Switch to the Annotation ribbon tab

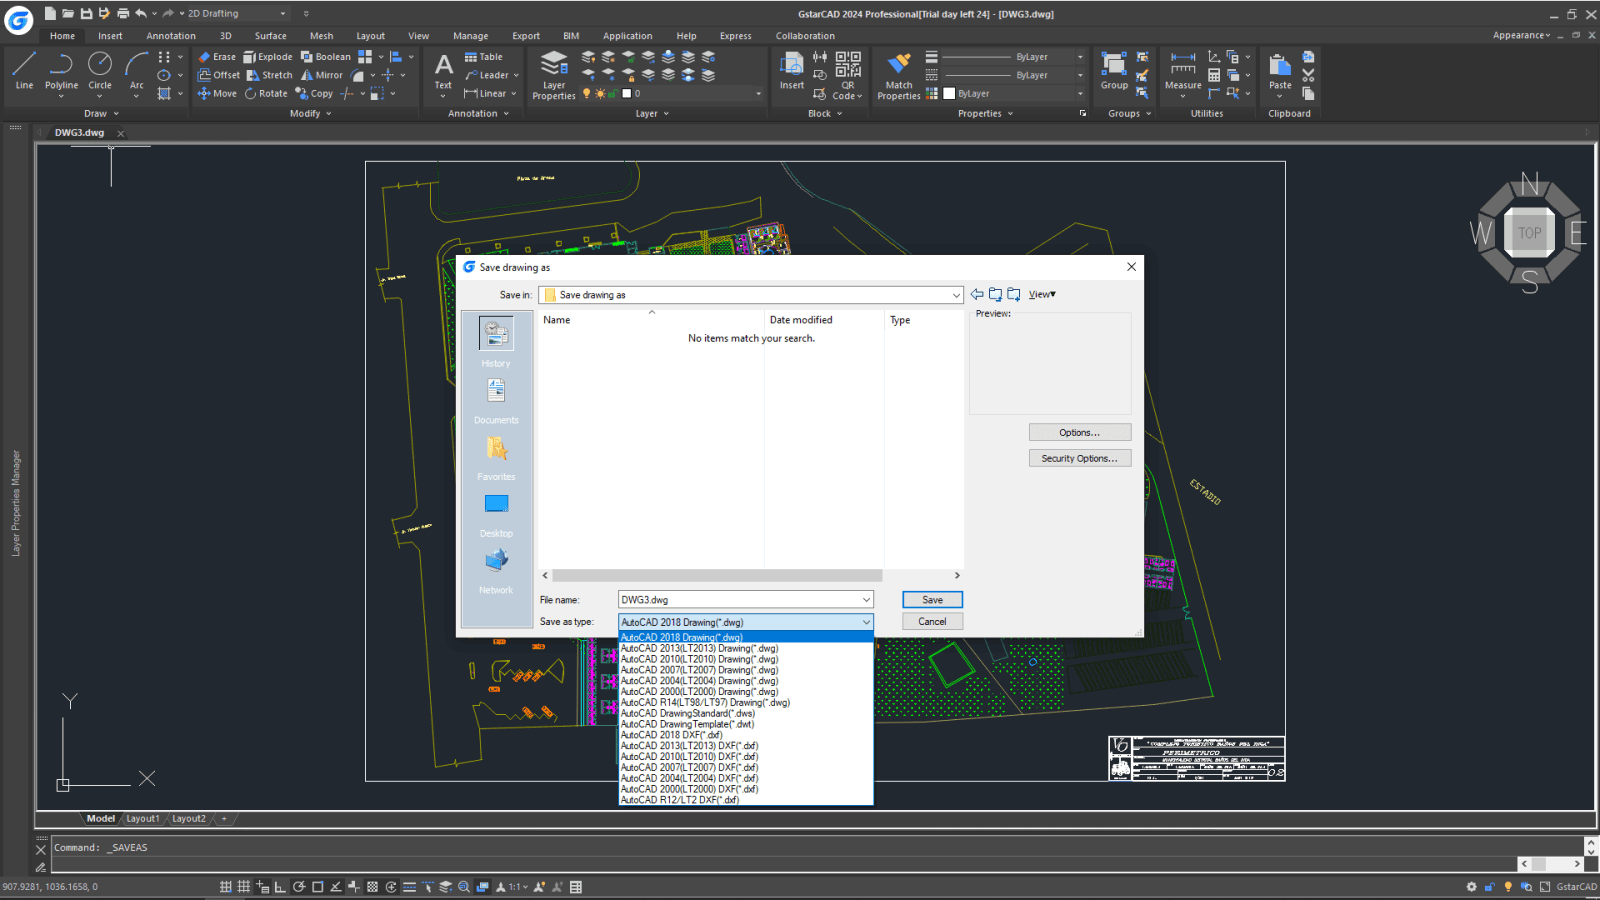click(x=170, y=35)
